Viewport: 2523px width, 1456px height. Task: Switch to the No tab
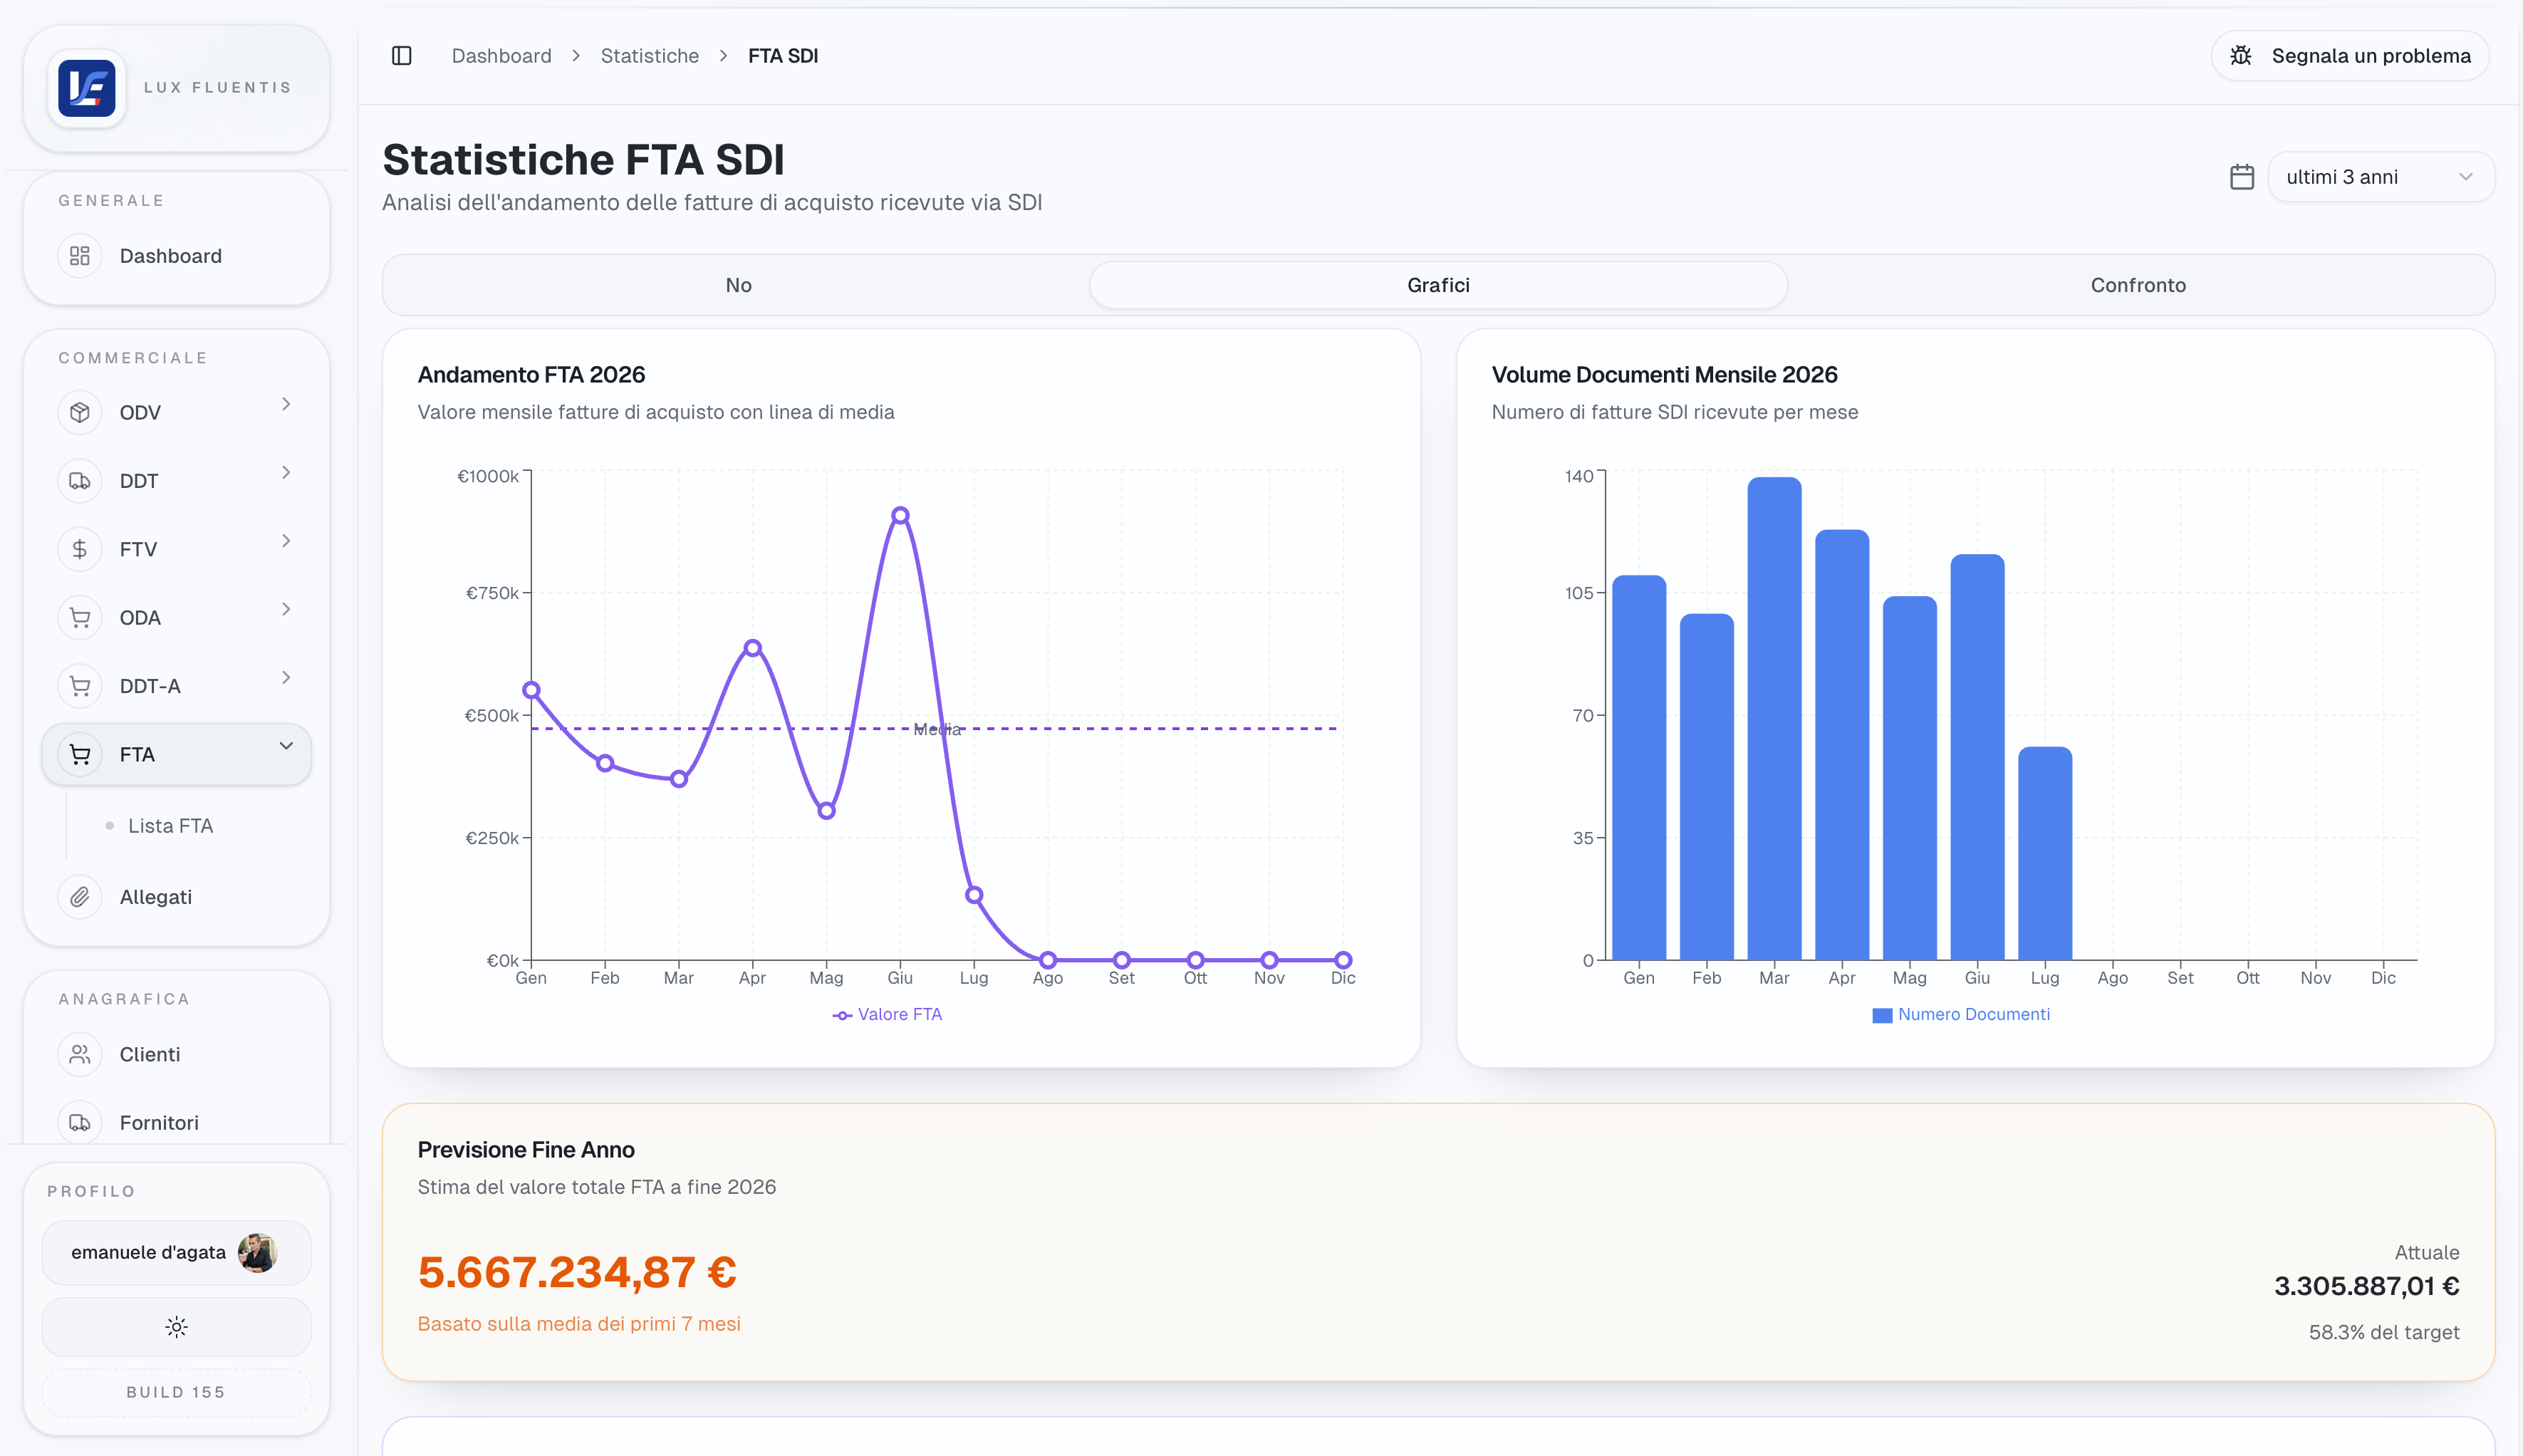[x=738, y=285]
